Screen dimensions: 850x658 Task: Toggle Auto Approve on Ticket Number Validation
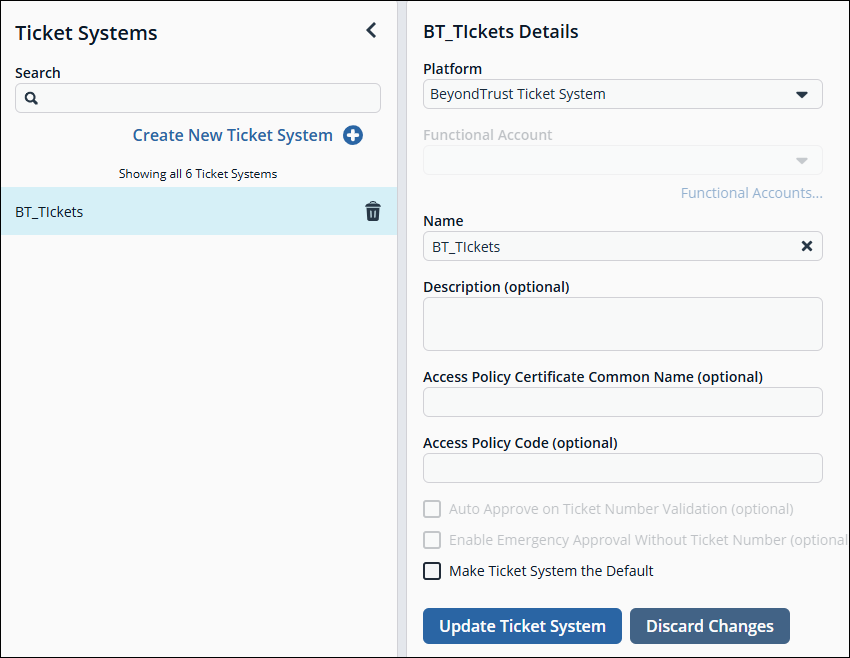(432, 509)
